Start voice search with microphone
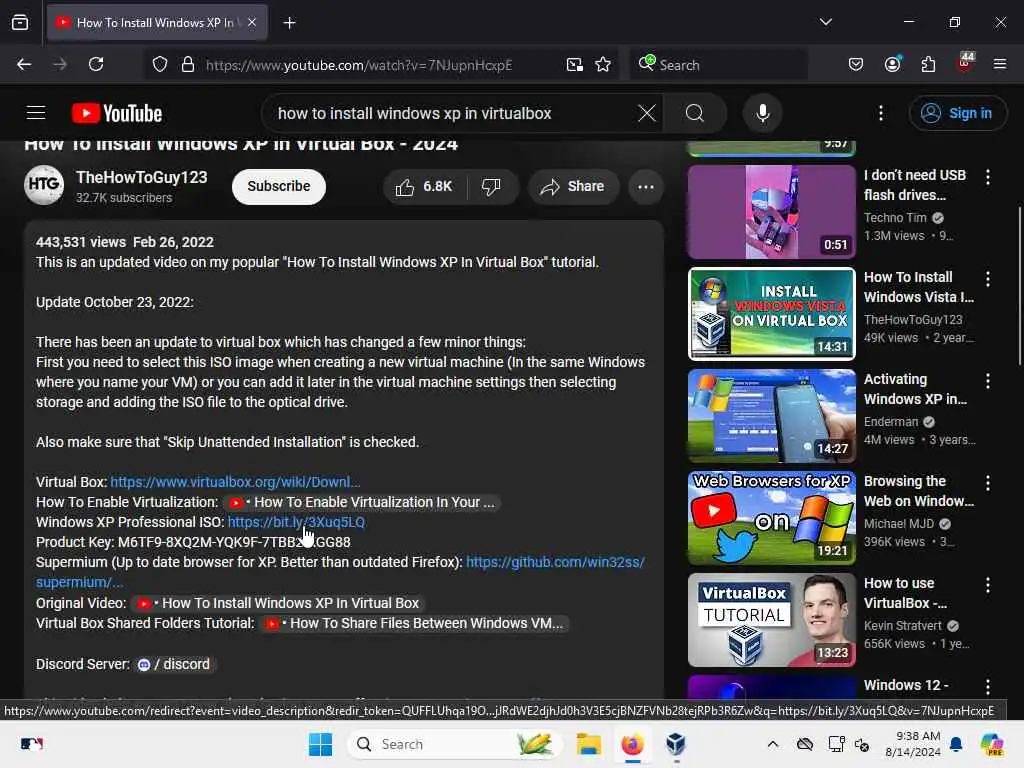The image size is (1024, 768). click(763, 113)
